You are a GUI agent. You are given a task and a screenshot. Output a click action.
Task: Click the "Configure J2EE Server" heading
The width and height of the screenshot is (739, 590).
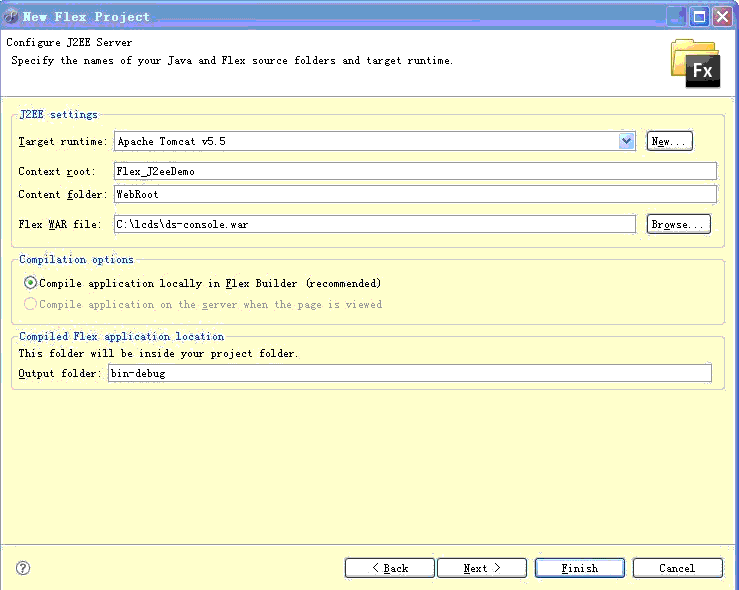coord(69,42)
